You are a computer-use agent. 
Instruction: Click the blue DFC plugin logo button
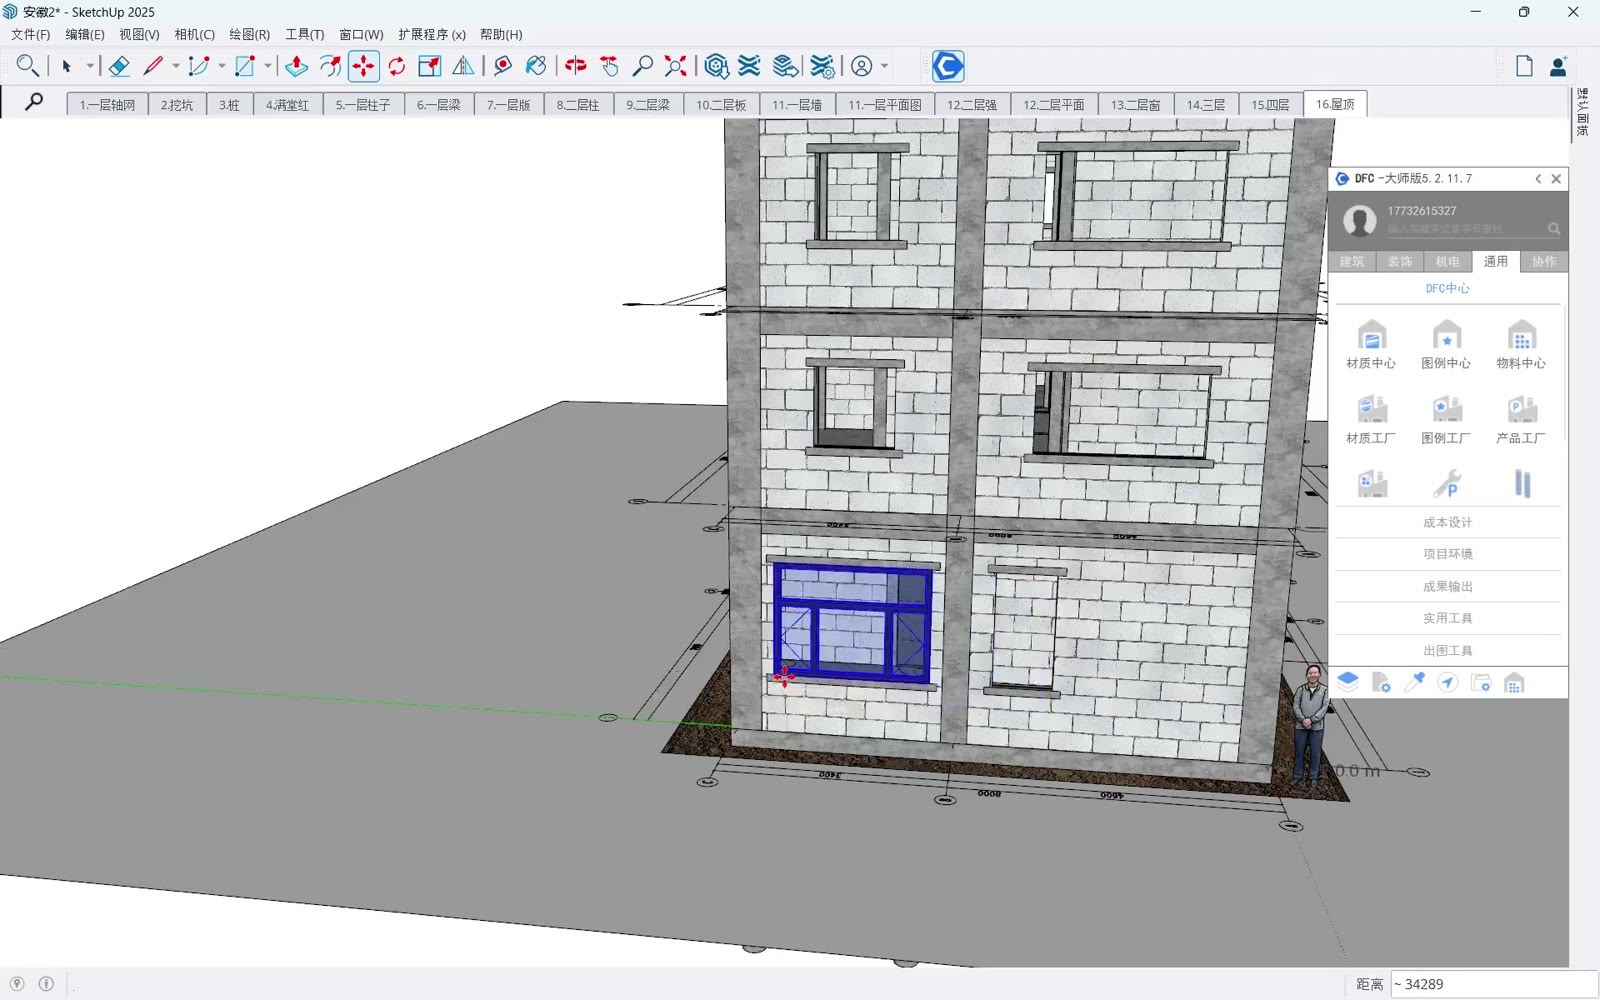(x=948, y=66)
